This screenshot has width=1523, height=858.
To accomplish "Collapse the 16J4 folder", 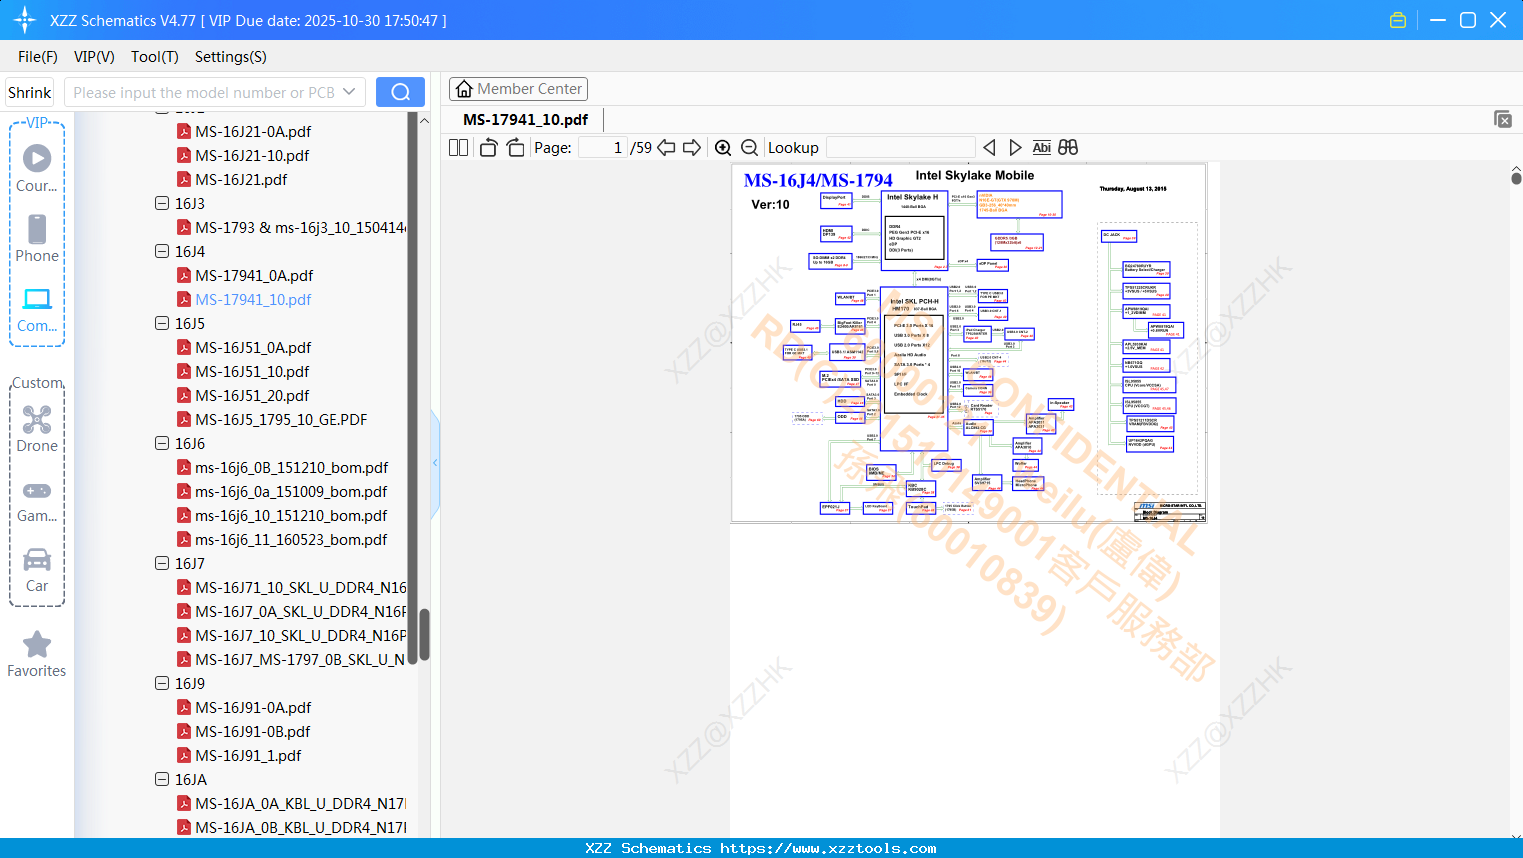I will (x=162, y=251).
